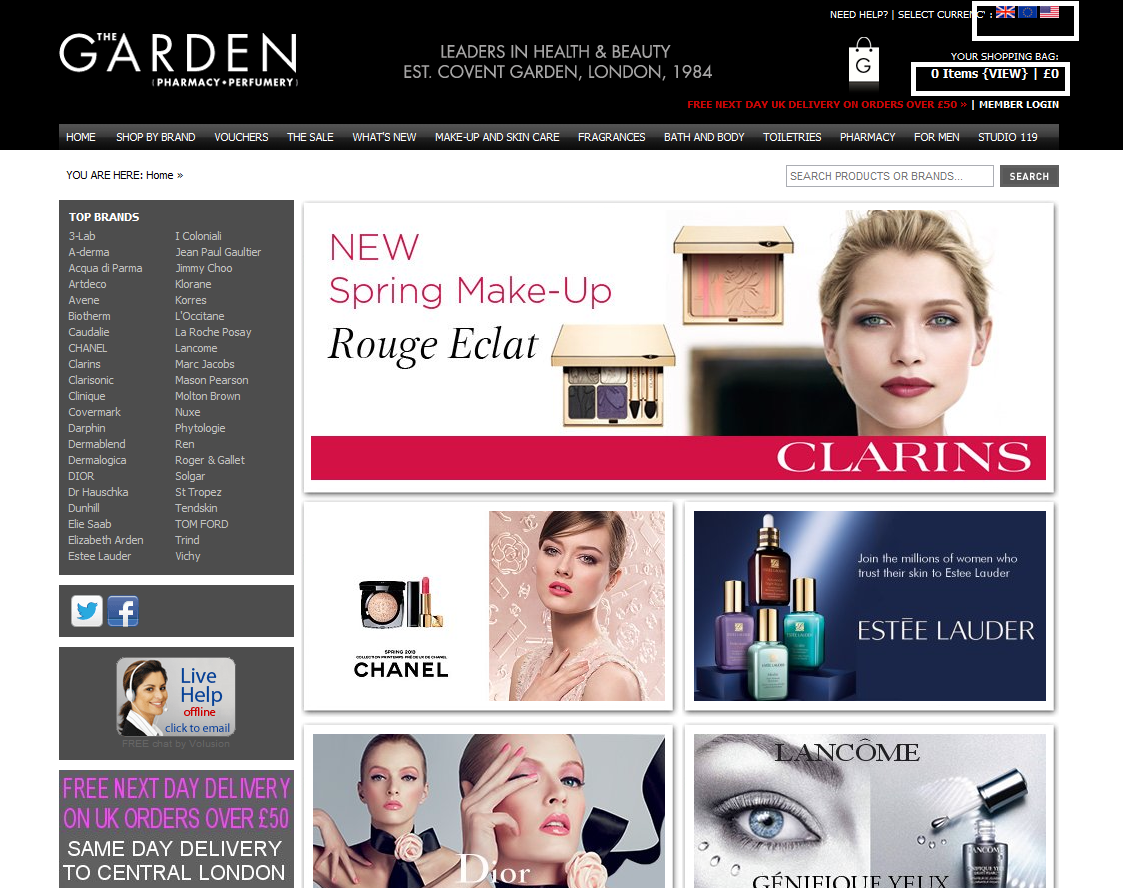Open Avene brand page
Viewport: 1123px width, 888px height.
point(84,300)
